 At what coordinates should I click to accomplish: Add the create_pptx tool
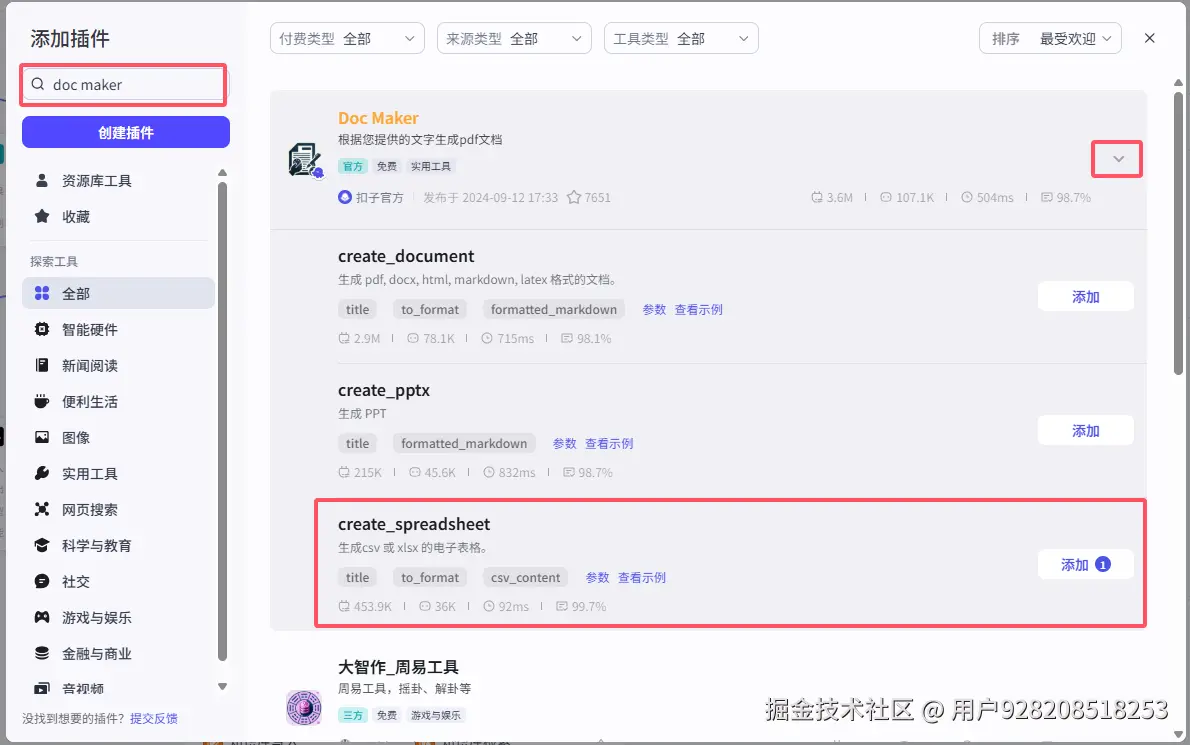coord(1085,431)
